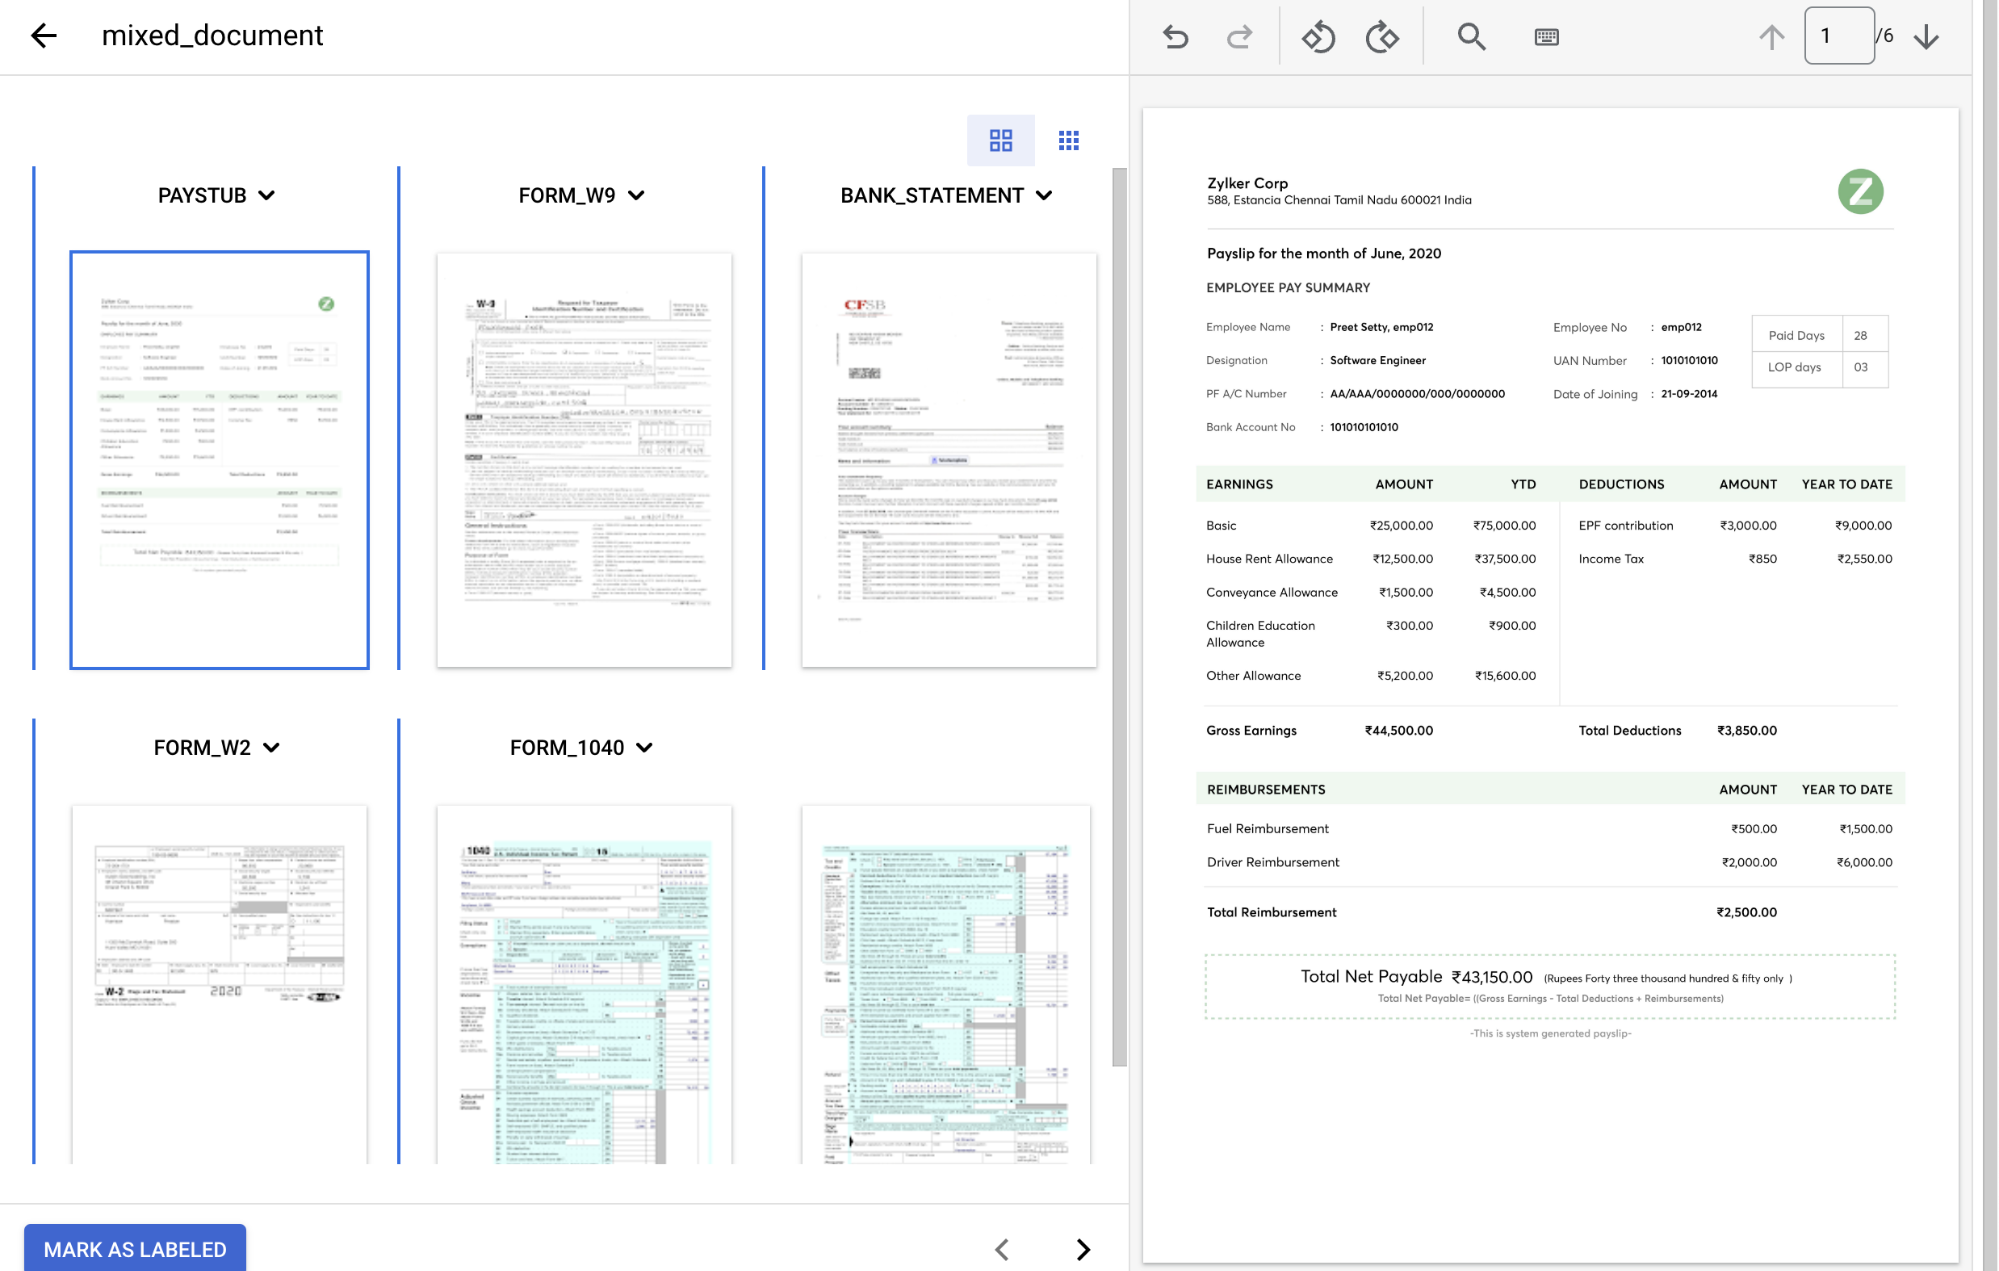Go to previous page with up arrow
1999x1271 pixels.
[1771, 37]
